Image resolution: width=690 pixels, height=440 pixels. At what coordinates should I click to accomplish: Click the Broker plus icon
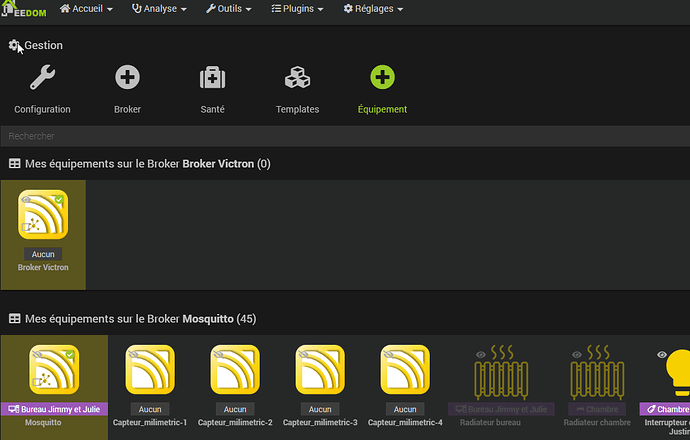127,77
